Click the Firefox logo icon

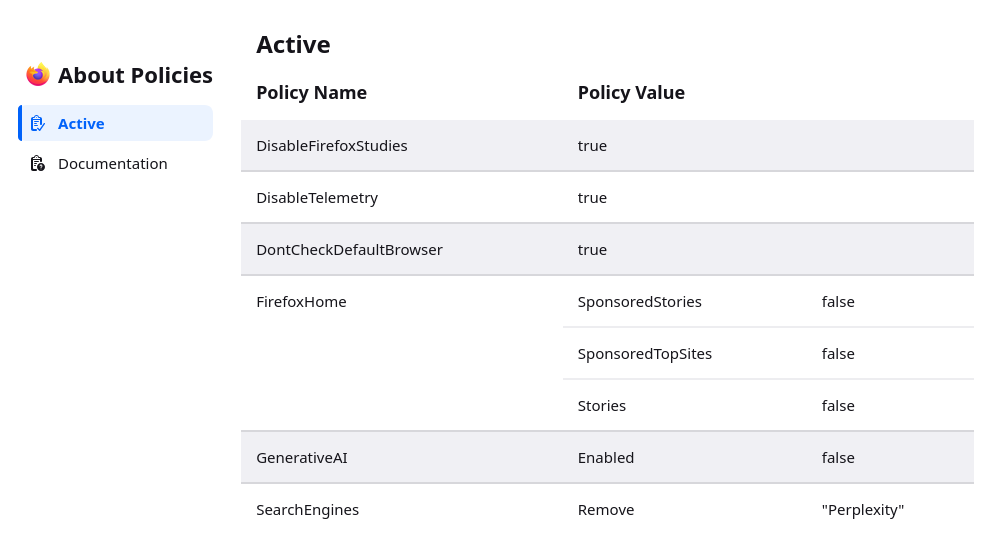(38, 75)
